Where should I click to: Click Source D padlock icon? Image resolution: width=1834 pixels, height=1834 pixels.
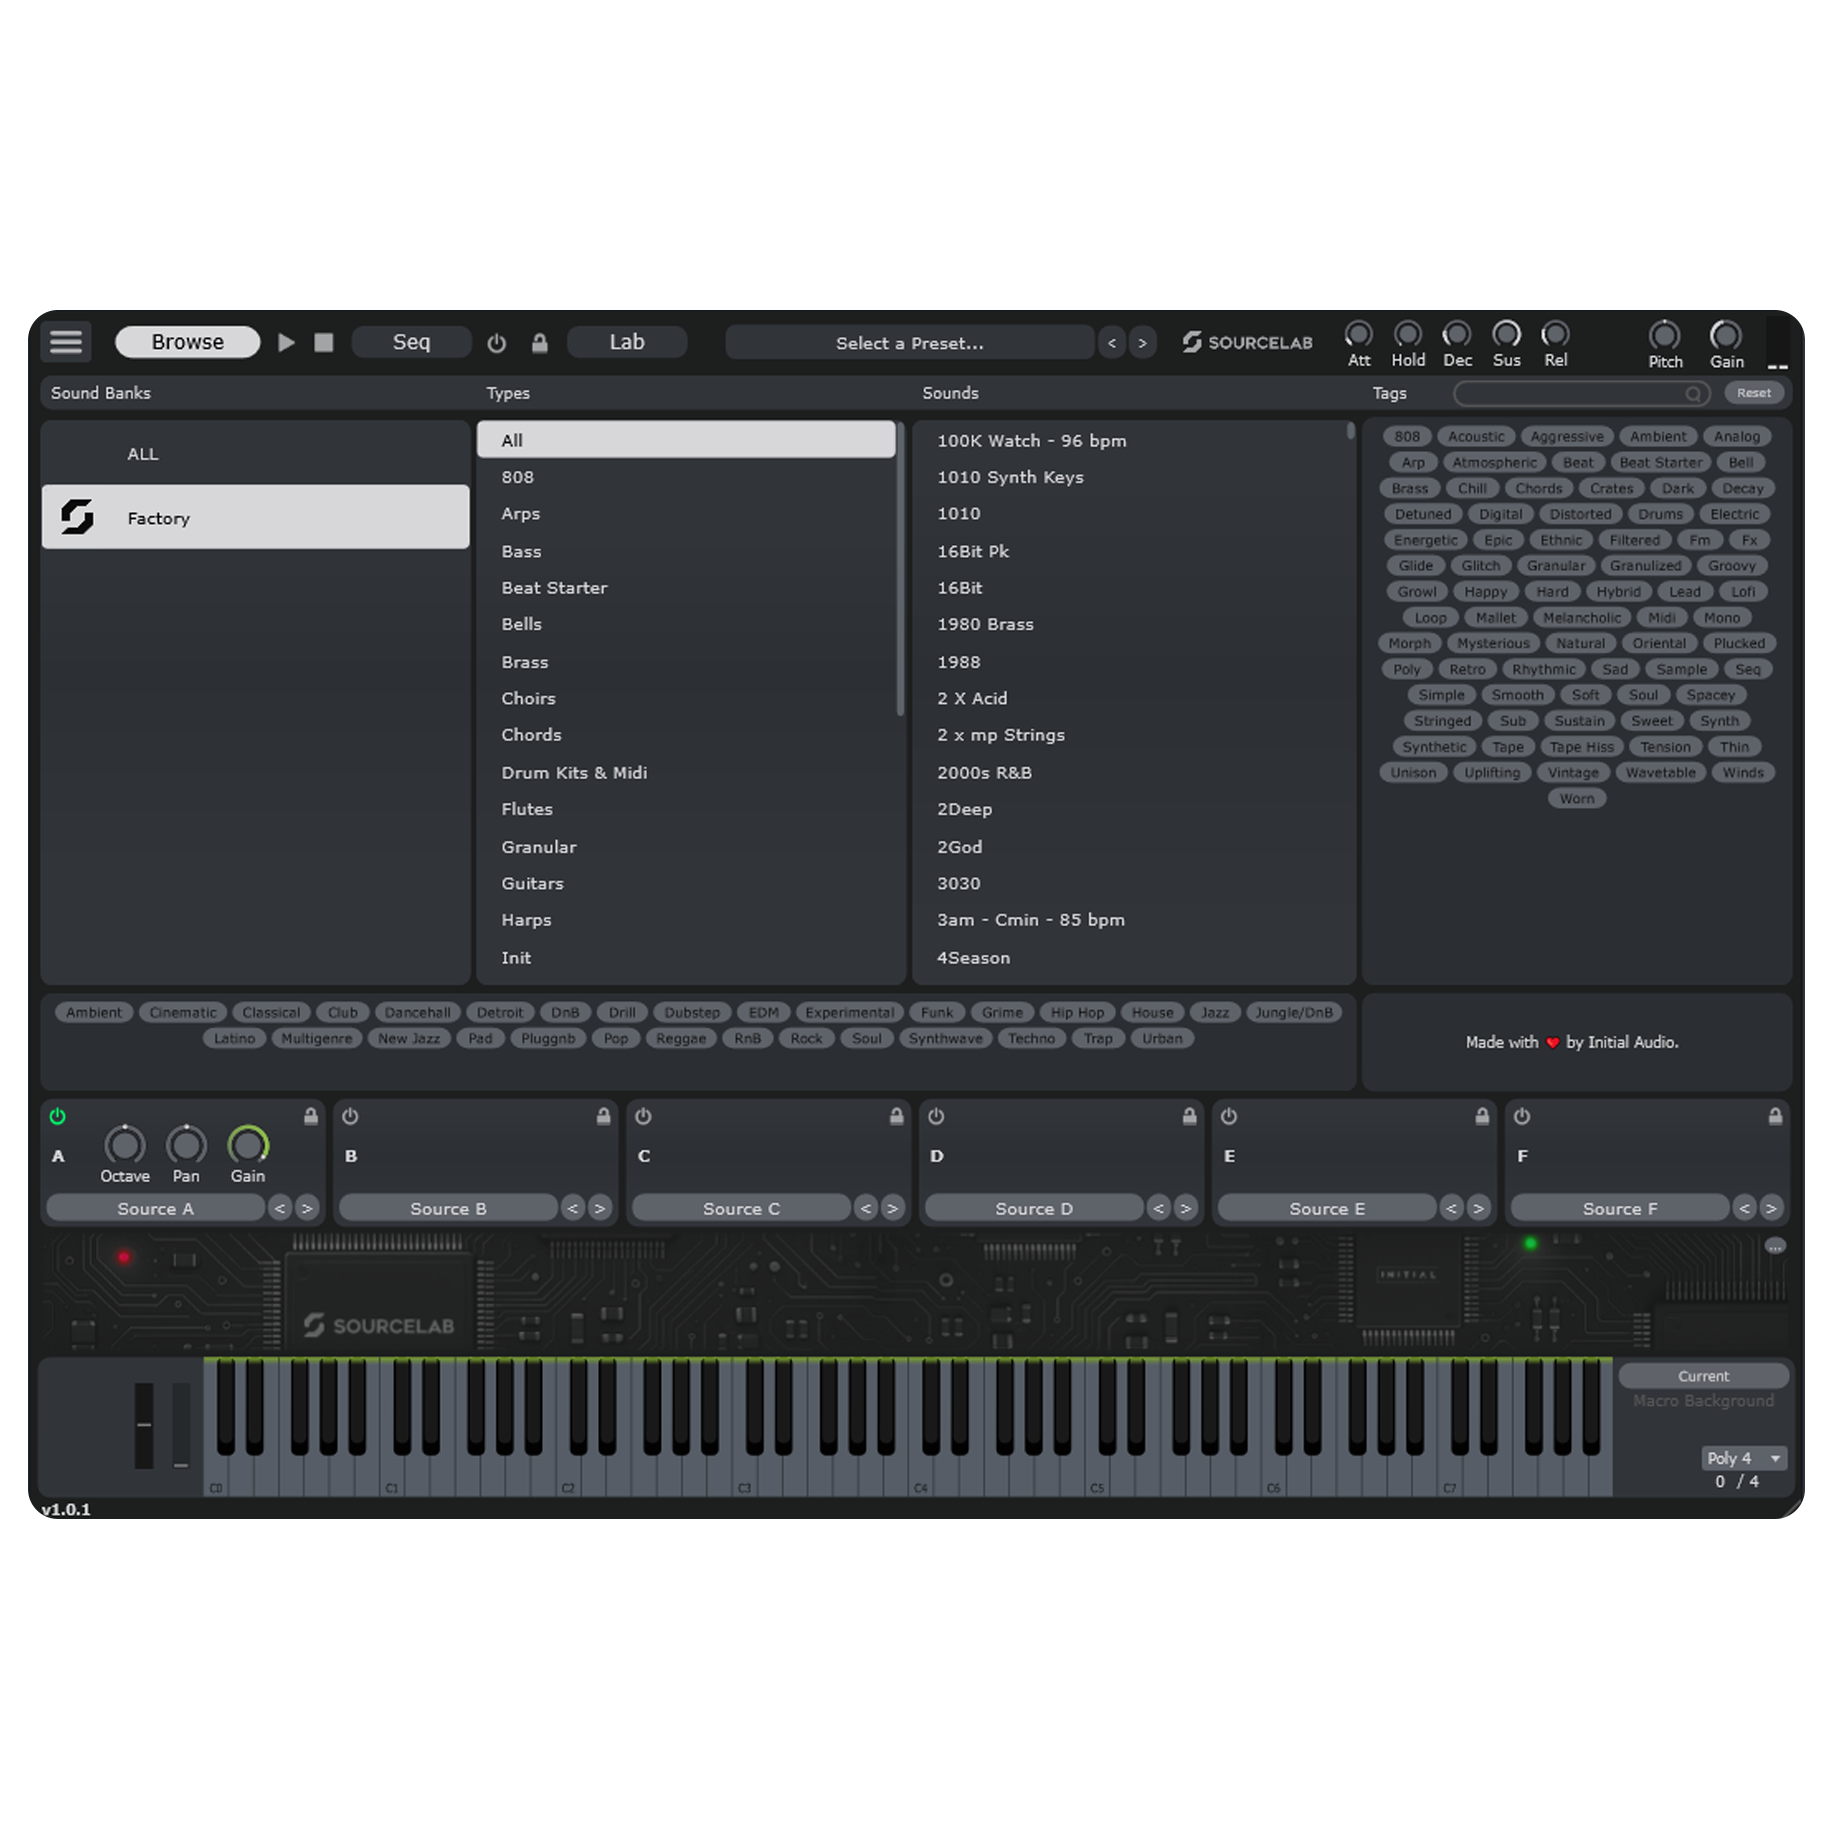[1189, 1116]
